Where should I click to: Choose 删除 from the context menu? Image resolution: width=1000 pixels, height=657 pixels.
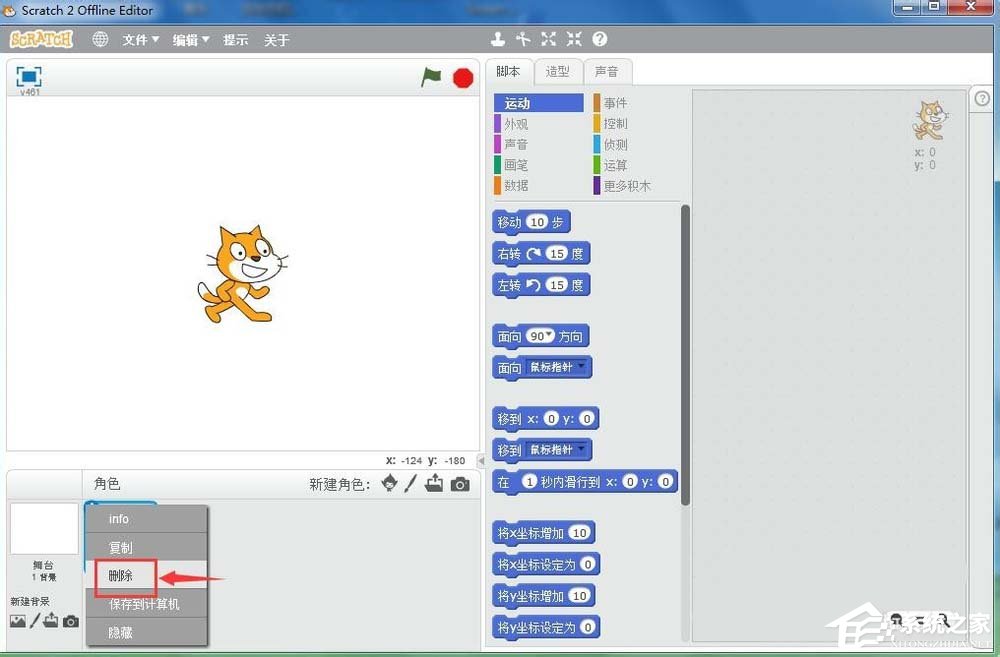121,575
